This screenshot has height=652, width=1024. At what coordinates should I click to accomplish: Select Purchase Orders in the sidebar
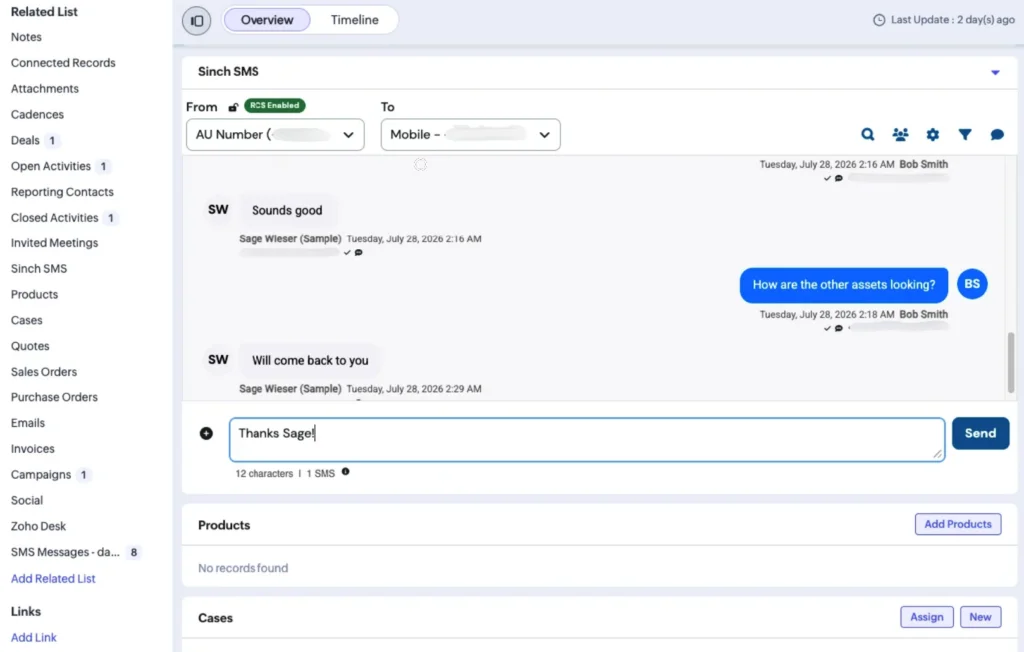pyautogui.click(x=54, y=397)
